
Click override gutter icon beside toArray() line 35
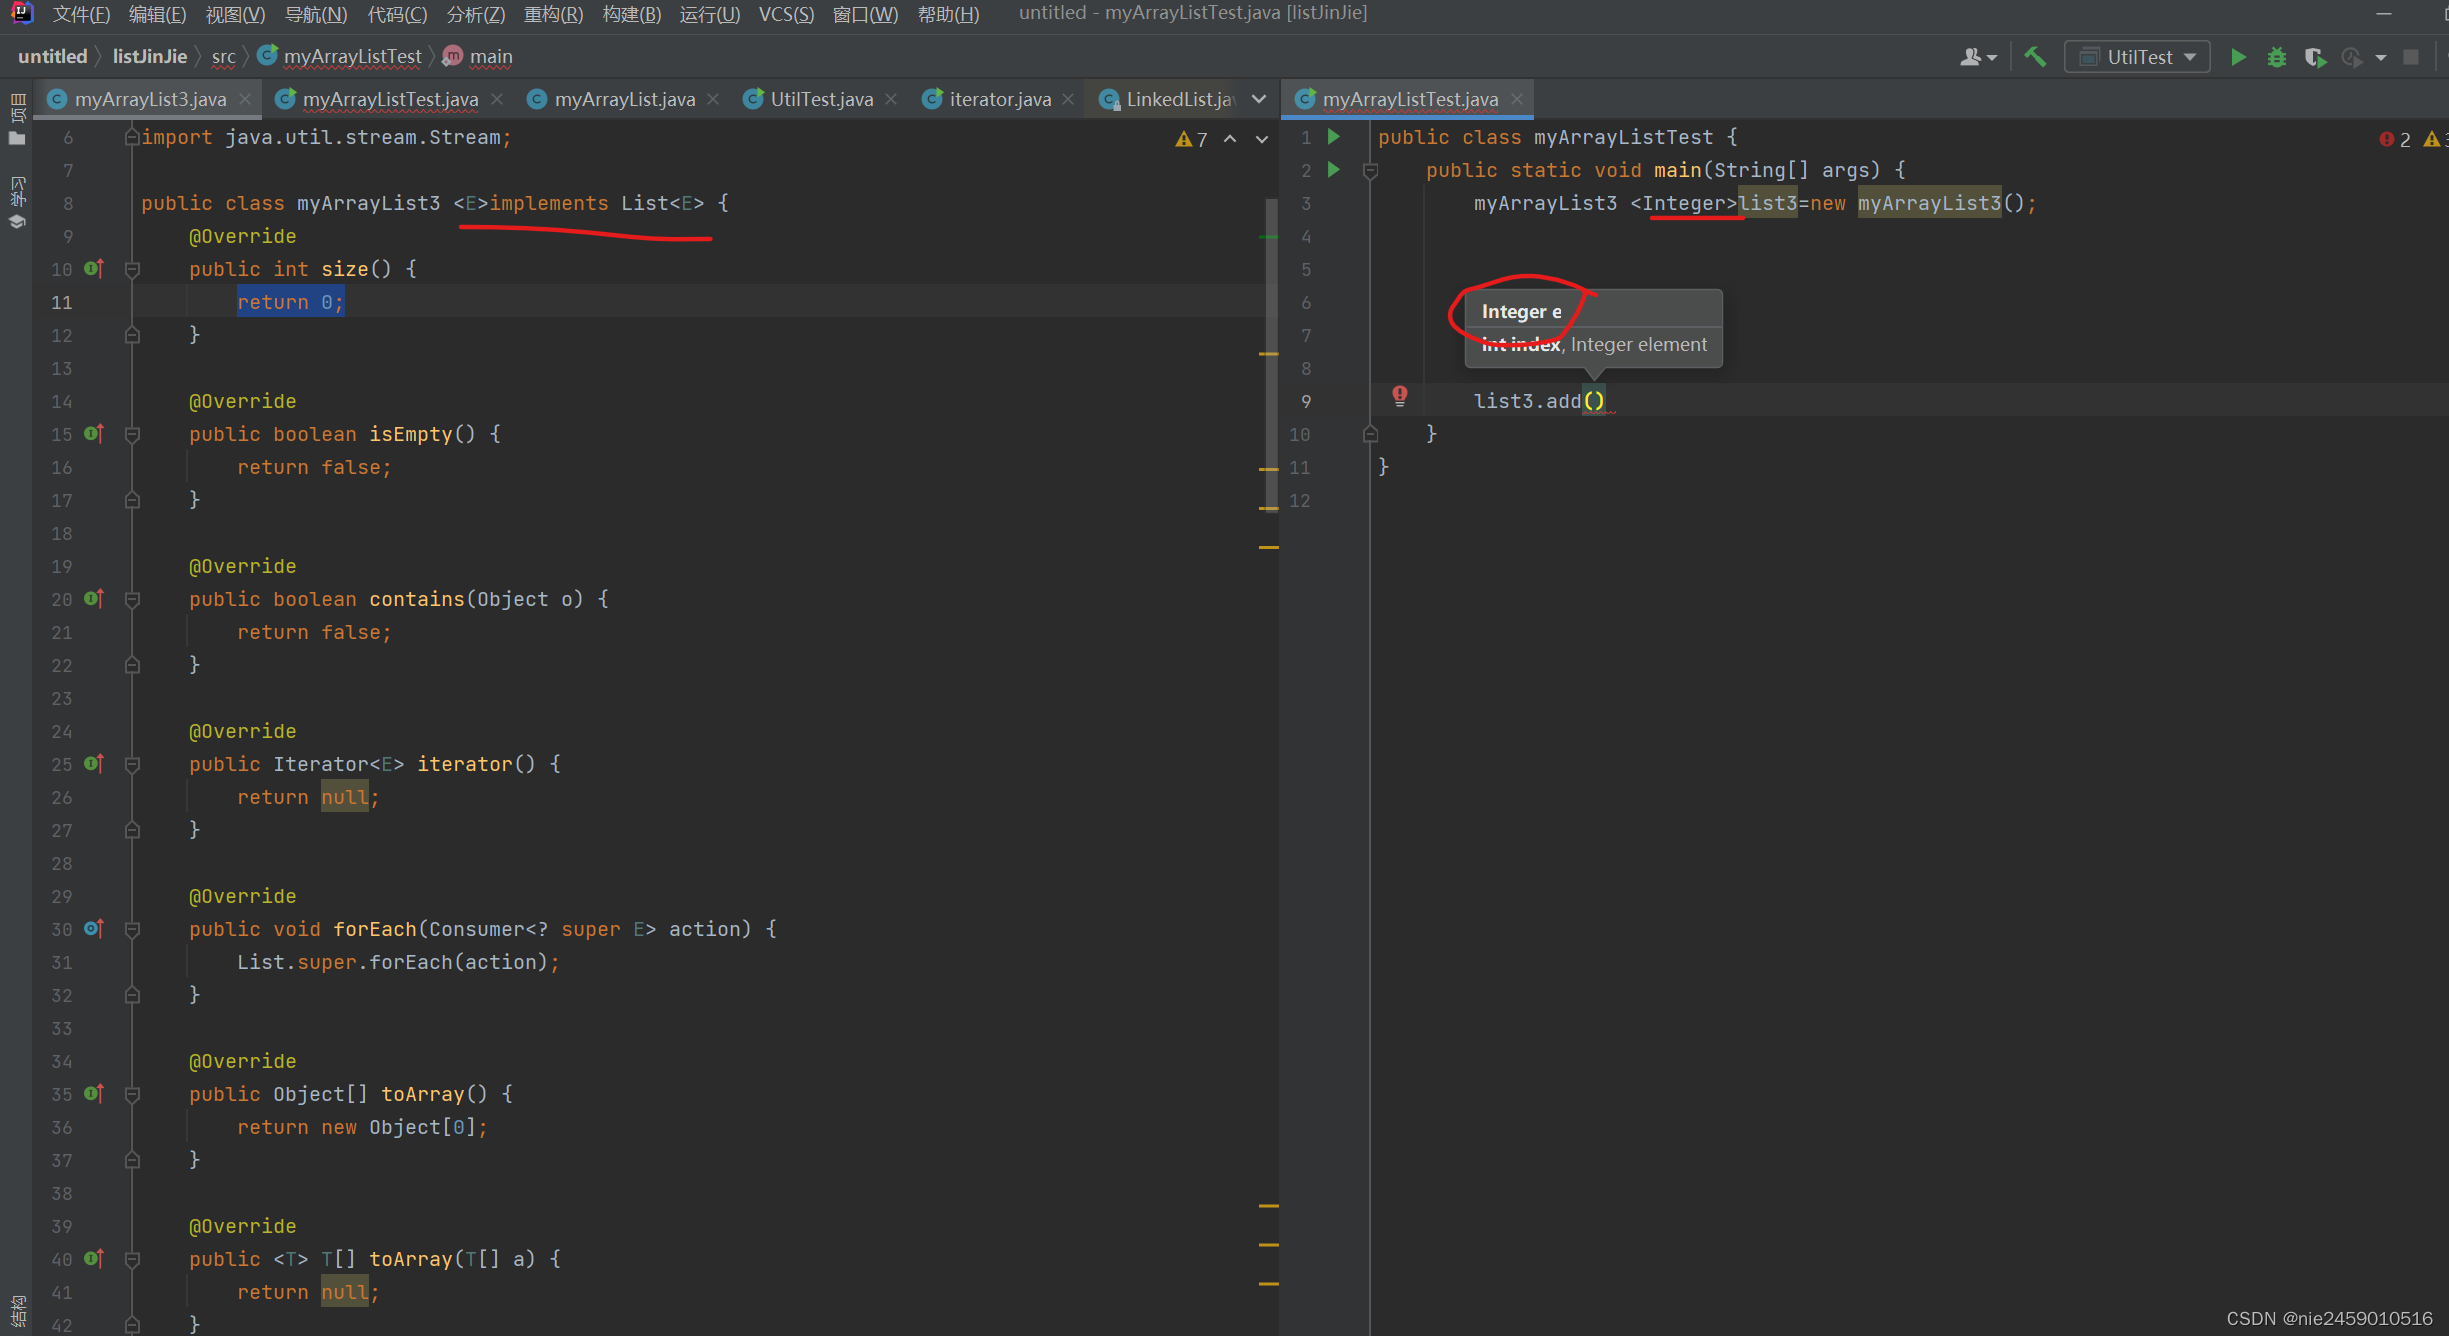point(94,1093)
